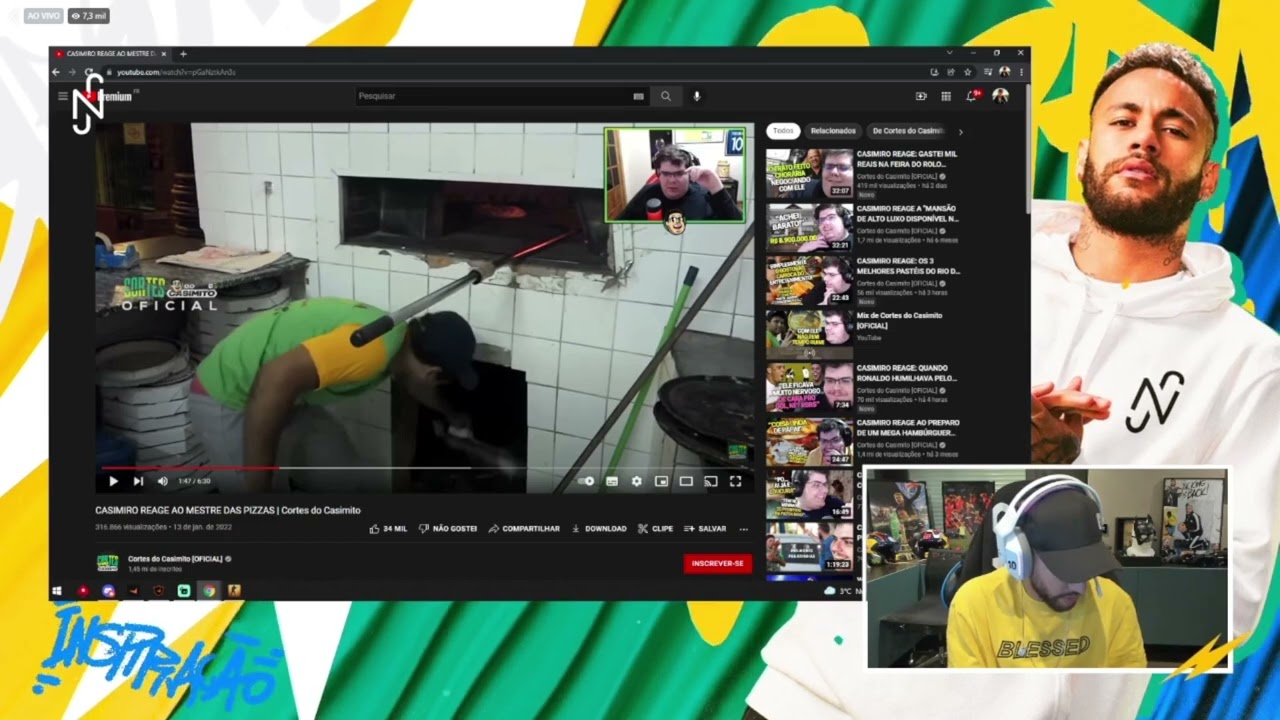
Task: Click the red INSCREVER-SE subscribe button
Action: pos(717,563)
